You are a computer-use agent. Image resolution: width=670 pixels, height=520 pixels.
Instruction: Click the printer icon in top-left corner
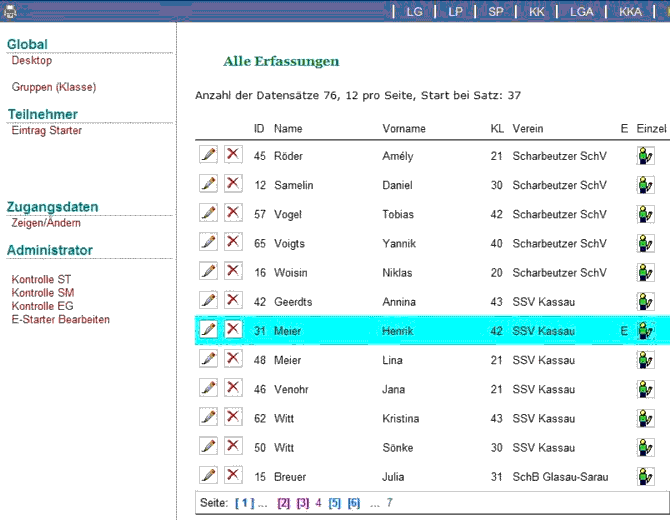point(10,11)
